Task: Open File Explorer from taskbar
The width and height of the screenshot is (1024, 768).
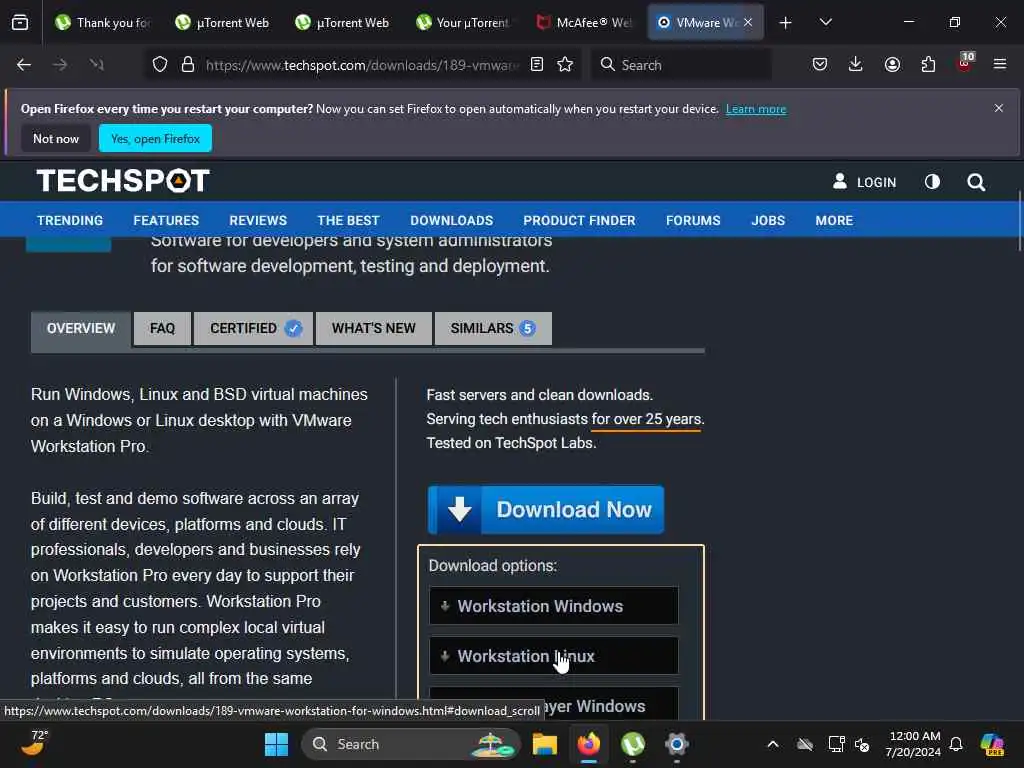Action: coord(545,744)
